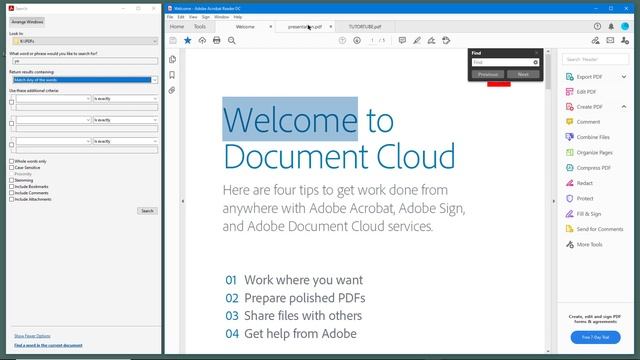640x360 pixels.
Task: Collapse the Create PDF chevron
Action: click(x=624, y=107)
